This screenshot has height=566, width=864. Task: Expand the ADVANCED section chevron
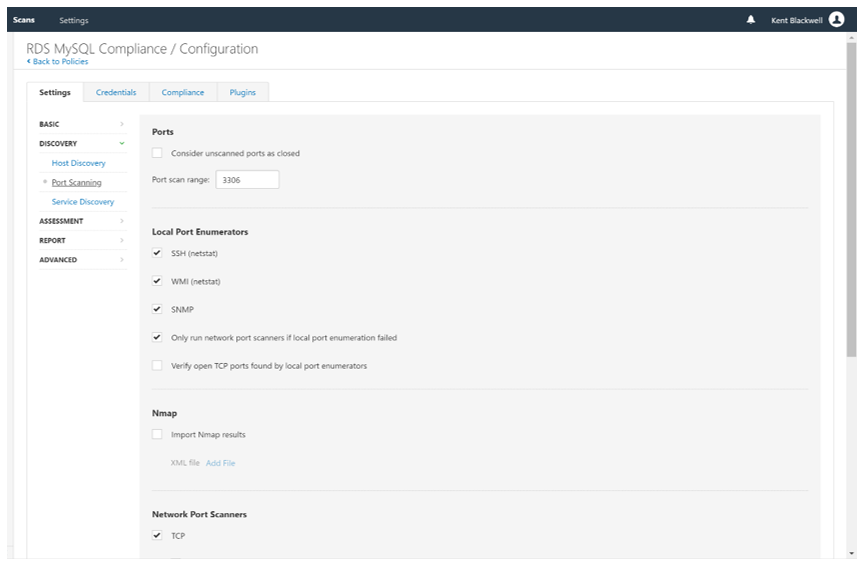[x=122, y=260]
